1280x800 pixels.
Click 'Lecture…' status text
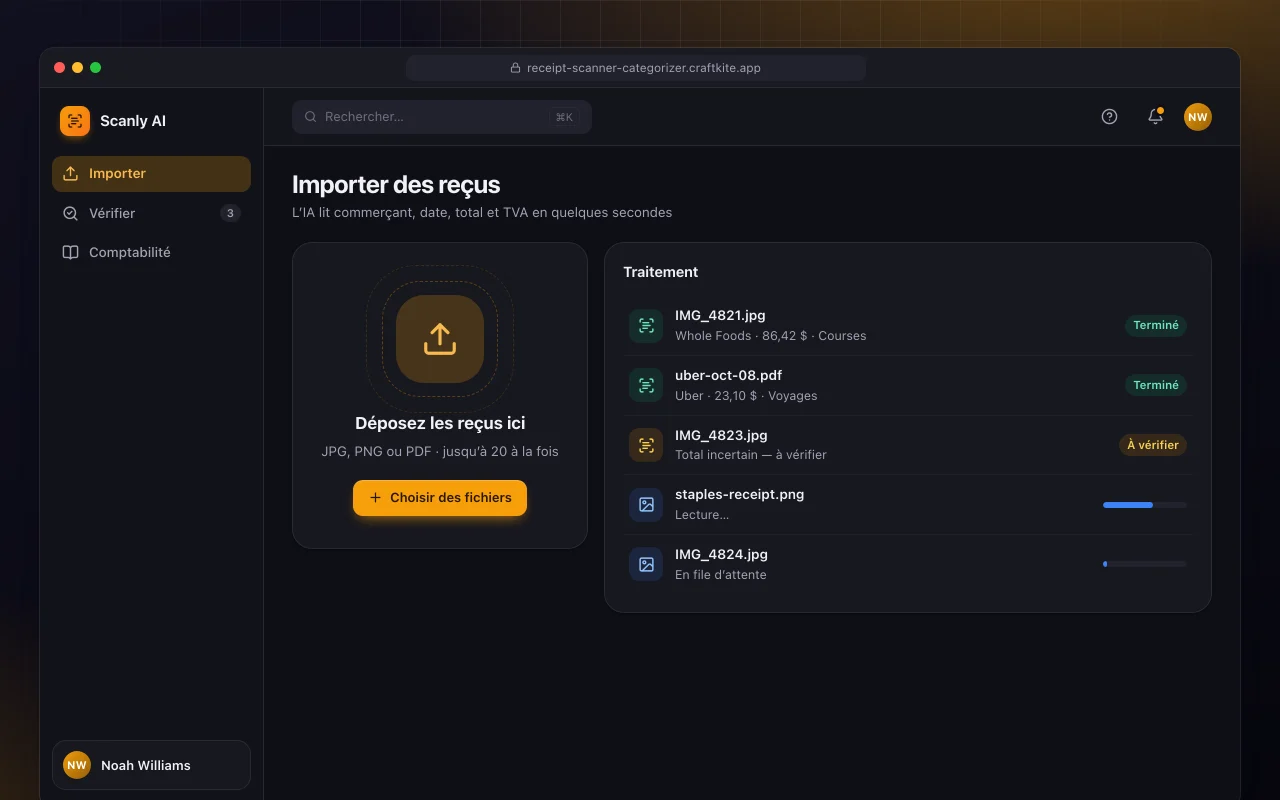[x=702, y=515]
